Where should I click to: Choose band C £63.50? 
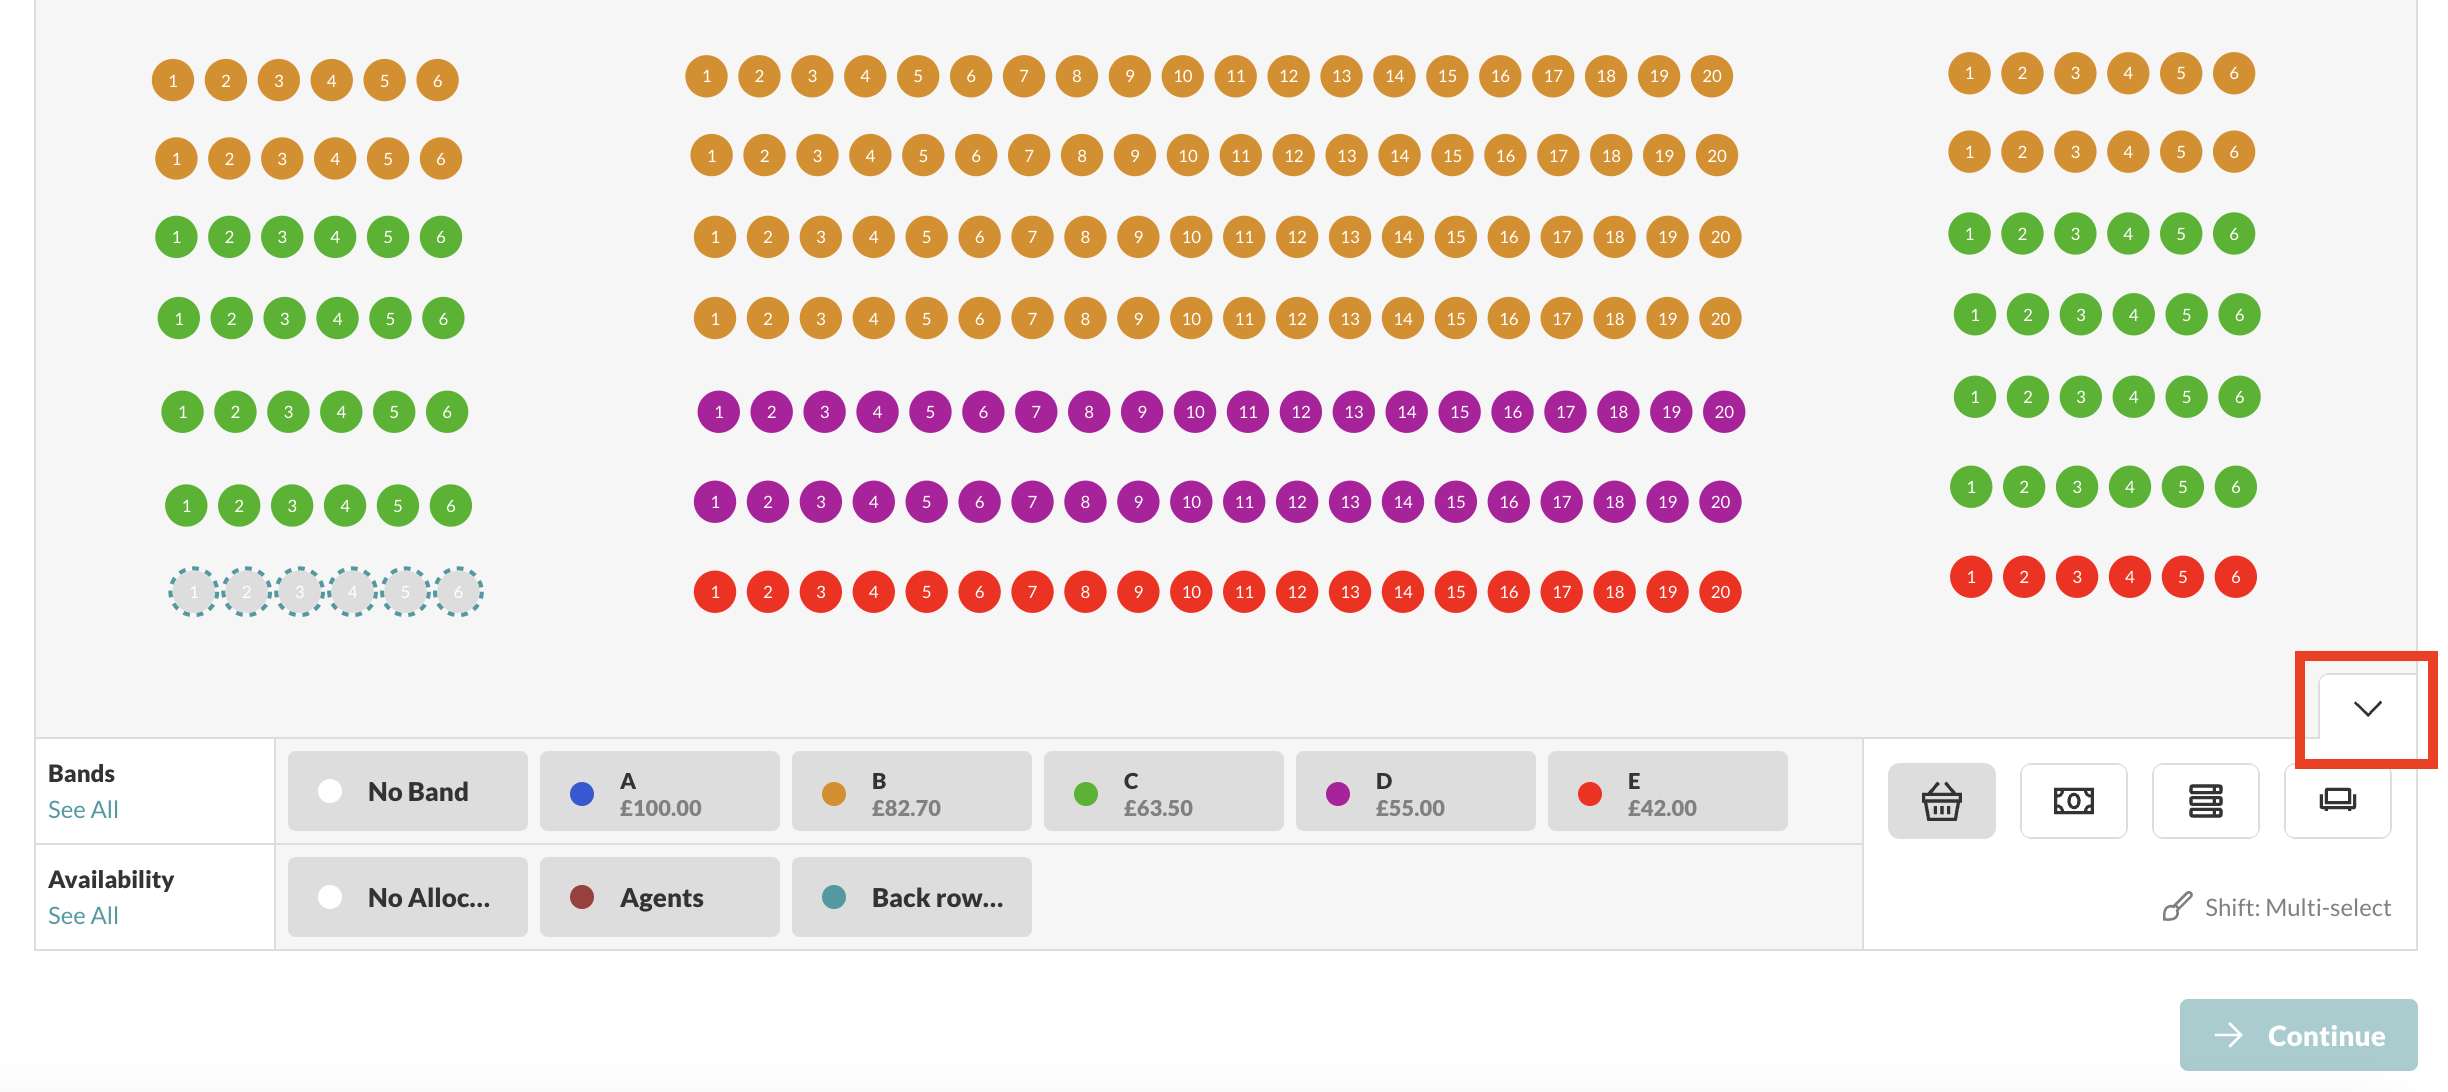click(1164, 791)
